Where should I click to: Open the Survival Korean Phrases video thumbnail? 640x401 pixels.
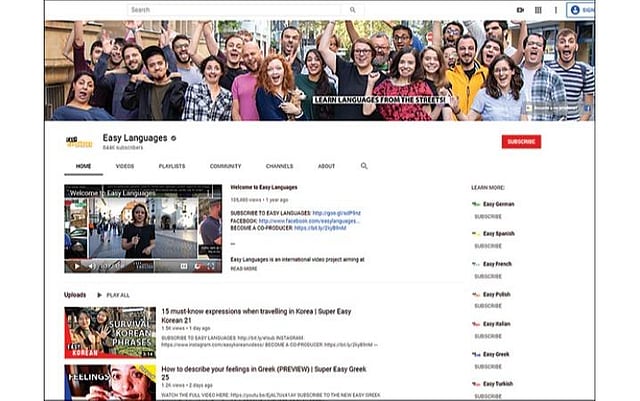(110, 332)
